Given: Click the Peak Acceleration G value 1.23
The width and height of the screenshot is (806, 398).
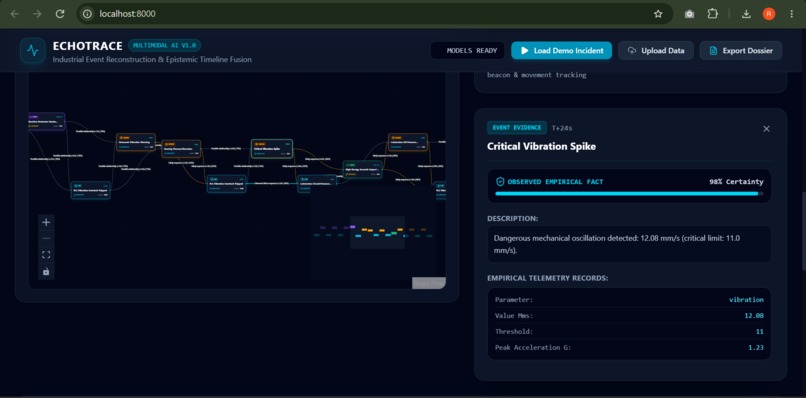Looking at the screenshot, I should coord(756,348).
